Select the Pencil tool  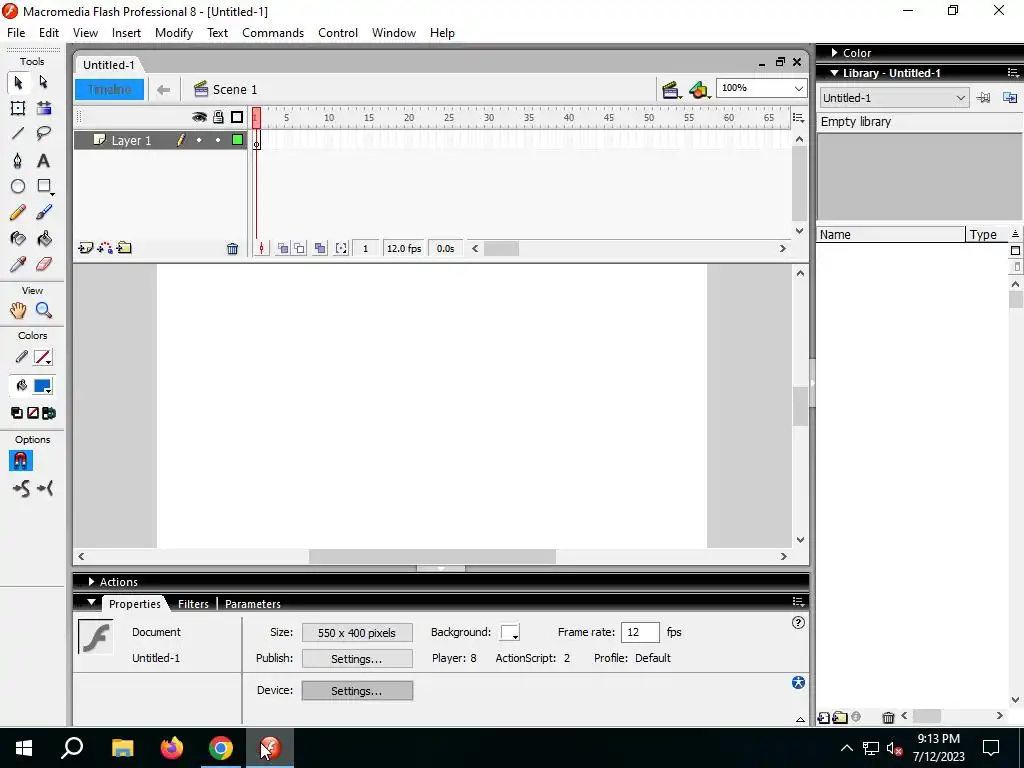pyautogui.click(x=18, y=212)
